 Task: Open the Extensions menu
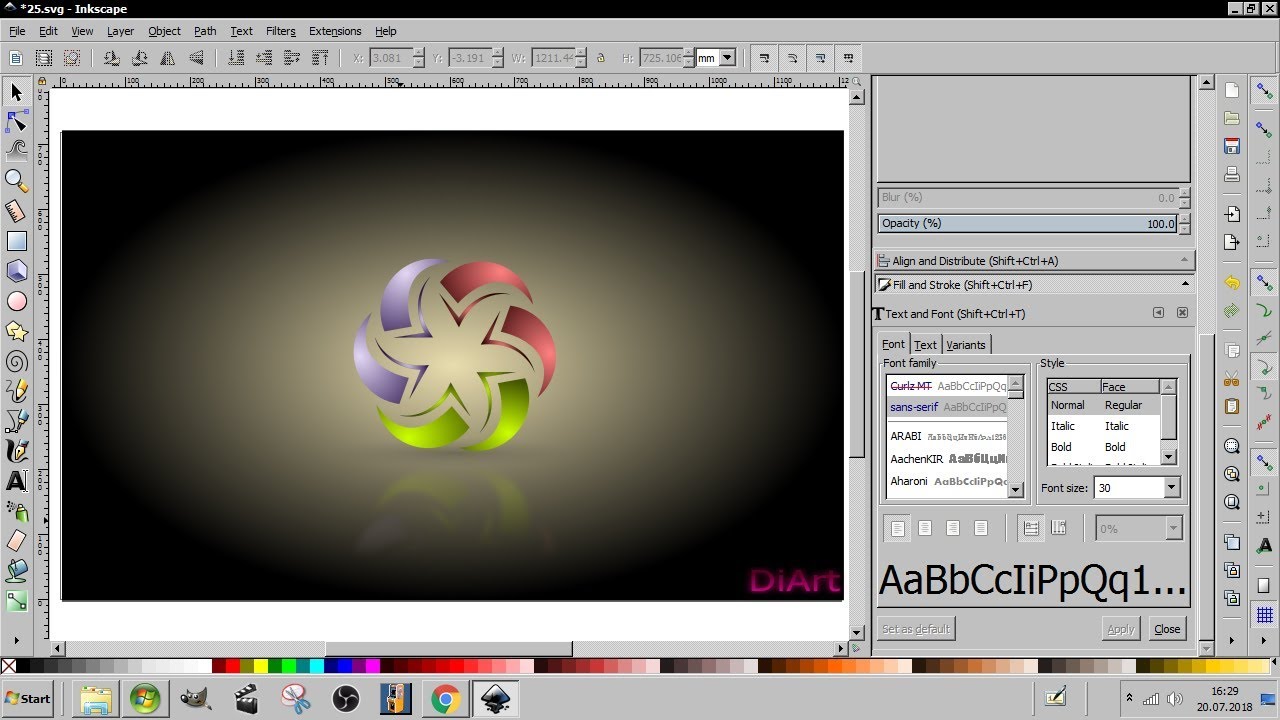tap(335, 31)
